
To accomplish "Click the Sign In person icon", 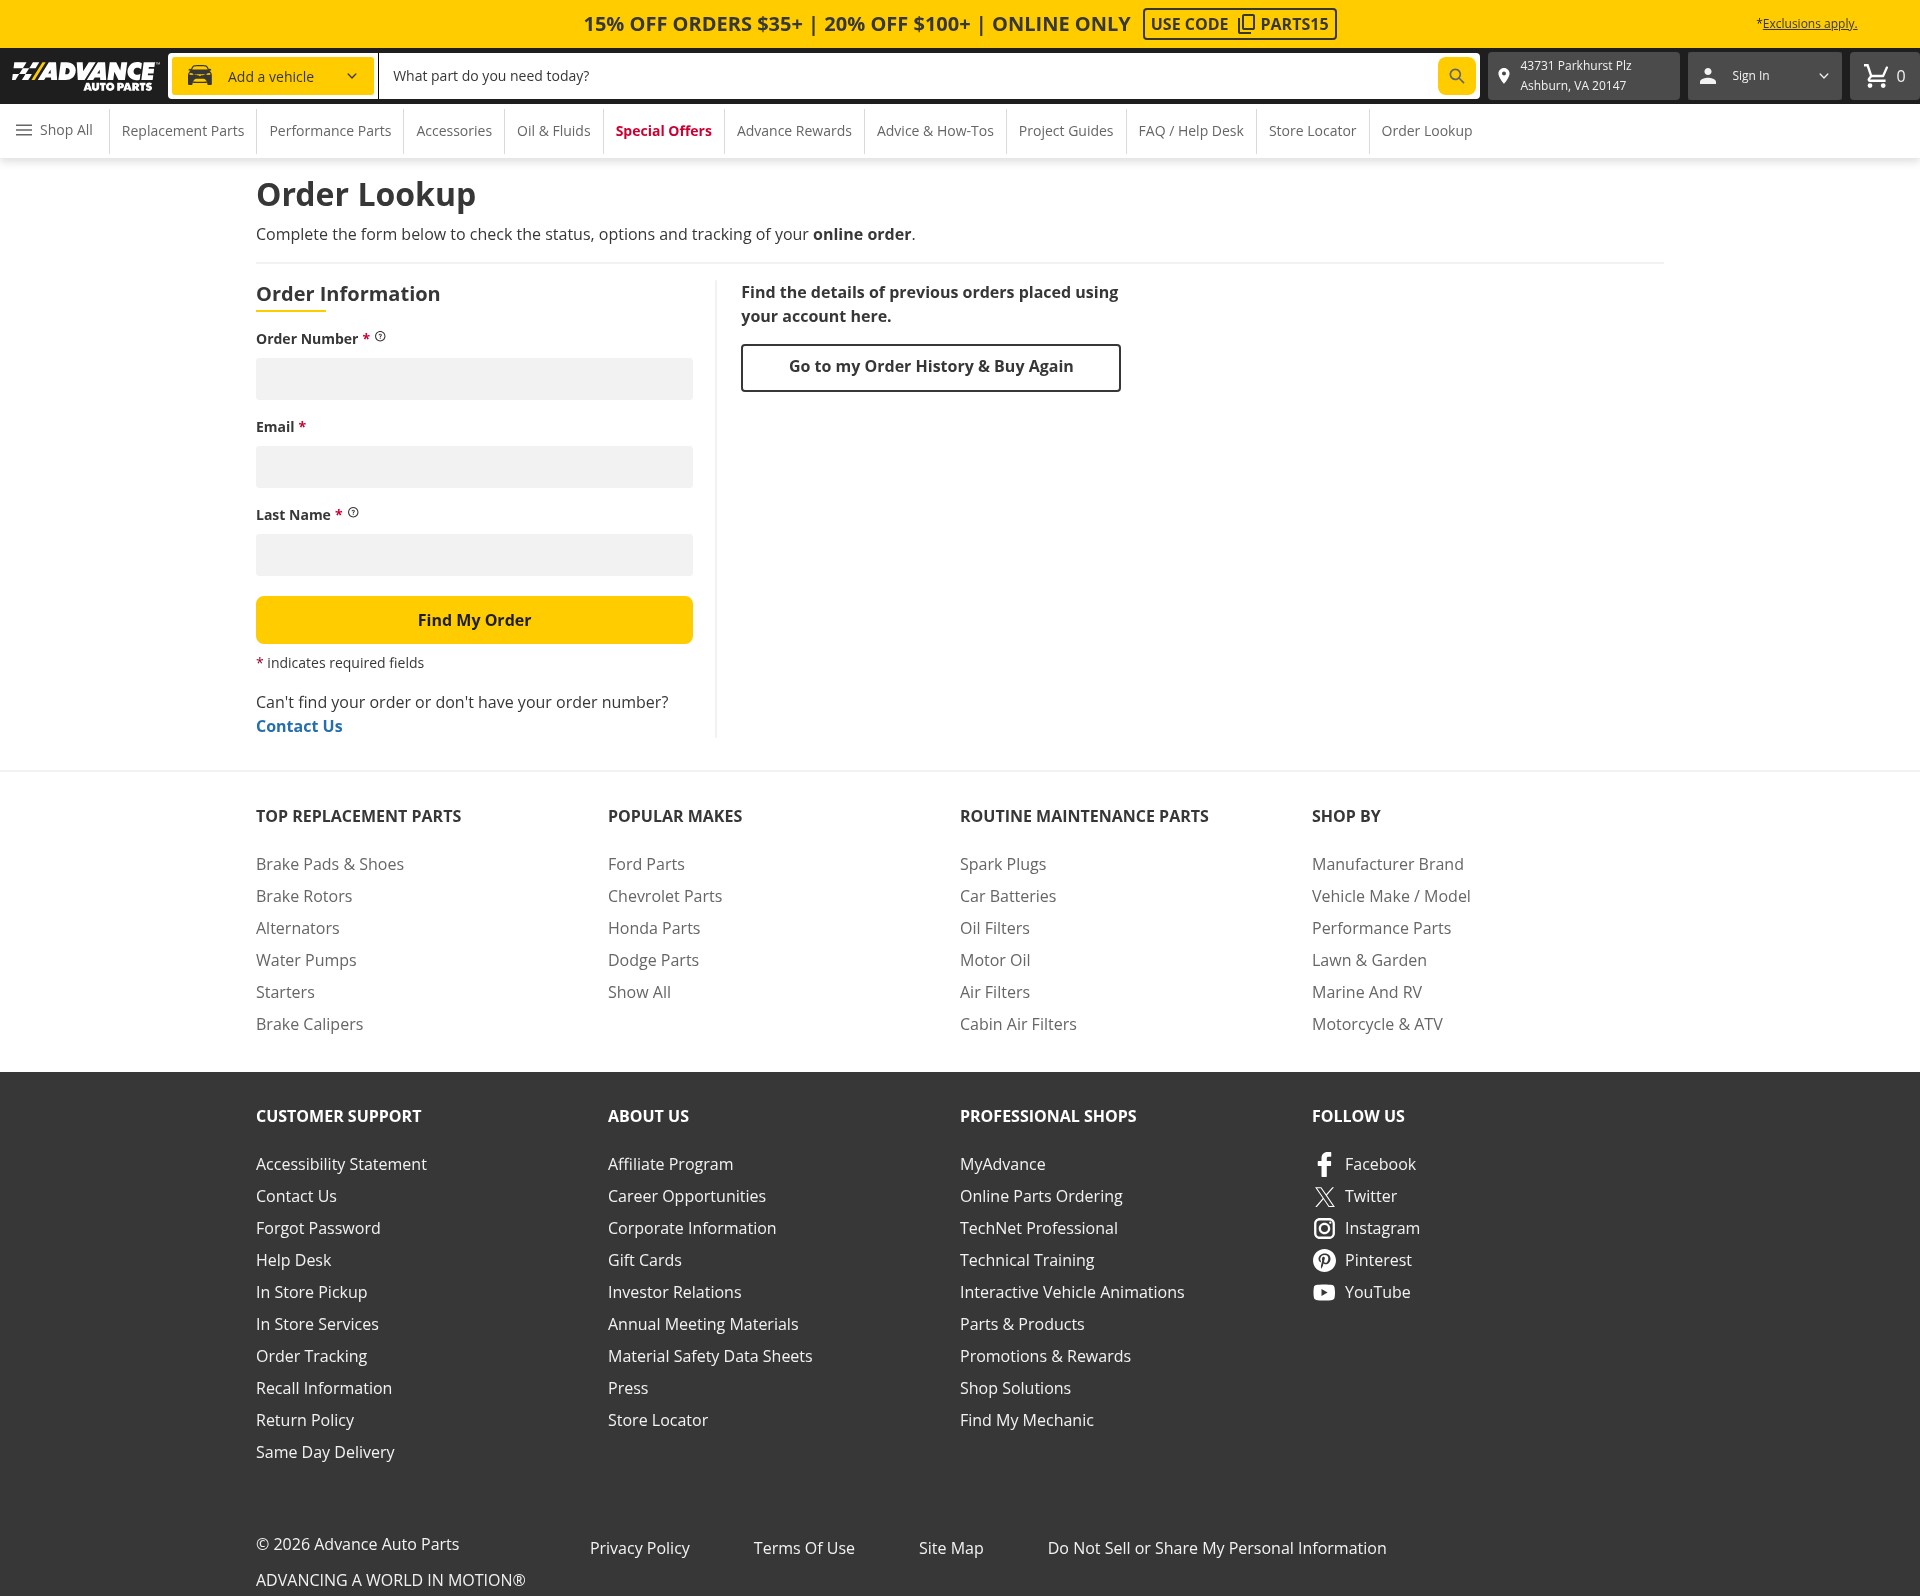I will [x=1708, y=76].
